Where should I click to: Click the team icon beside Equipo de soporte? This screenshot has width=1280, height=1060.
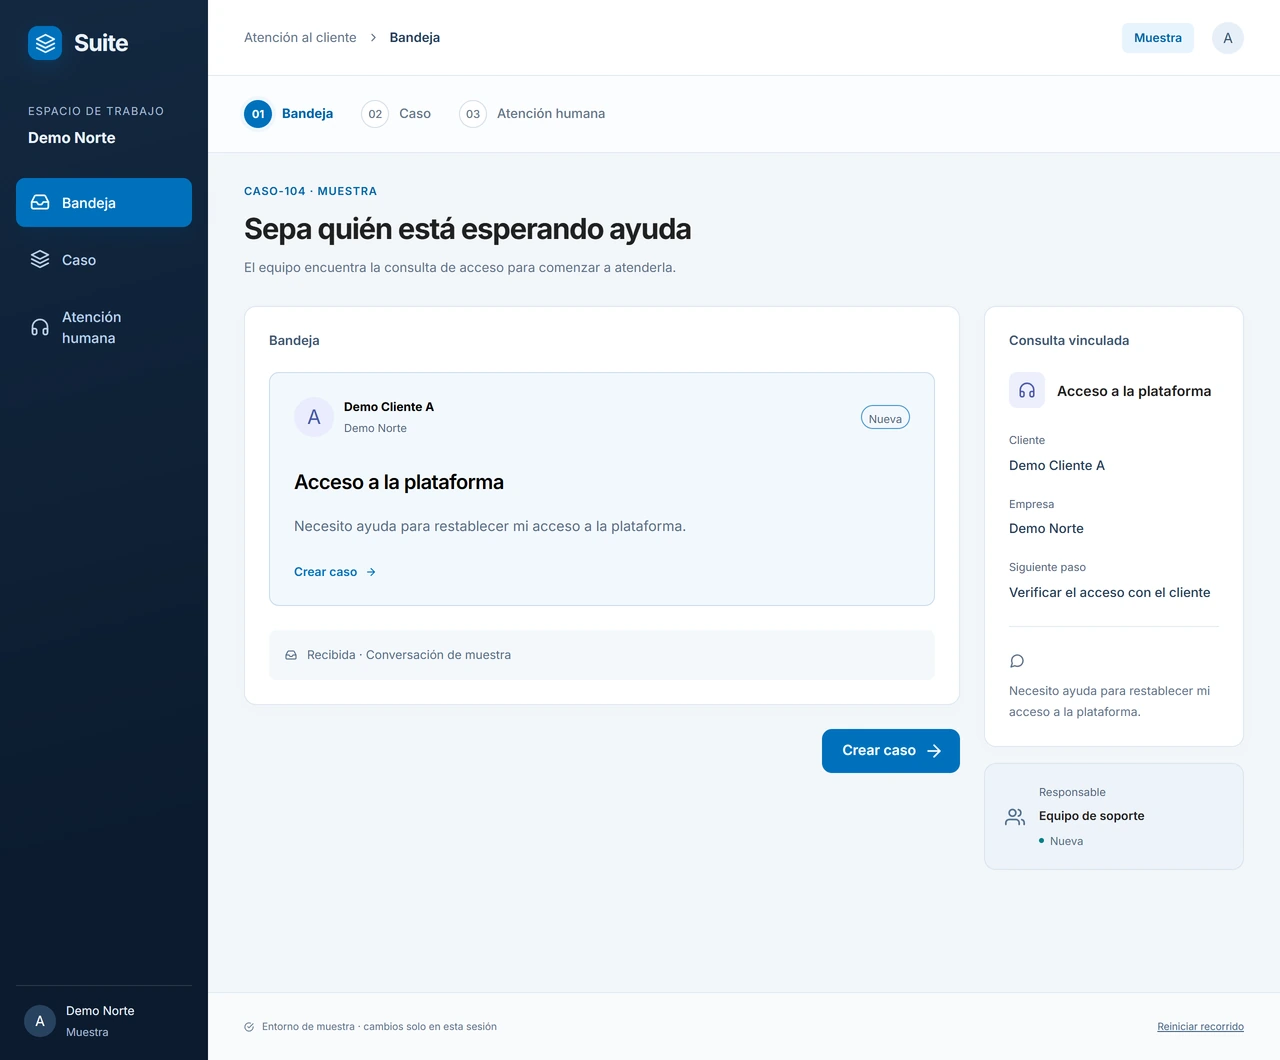(1015, 817)
